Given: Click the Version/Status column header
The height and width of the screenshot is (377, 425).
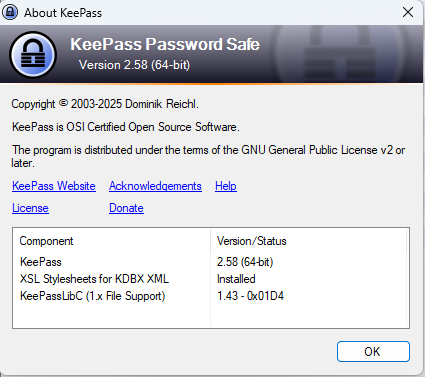Looking at the screenshot, I should coord(309,241).
